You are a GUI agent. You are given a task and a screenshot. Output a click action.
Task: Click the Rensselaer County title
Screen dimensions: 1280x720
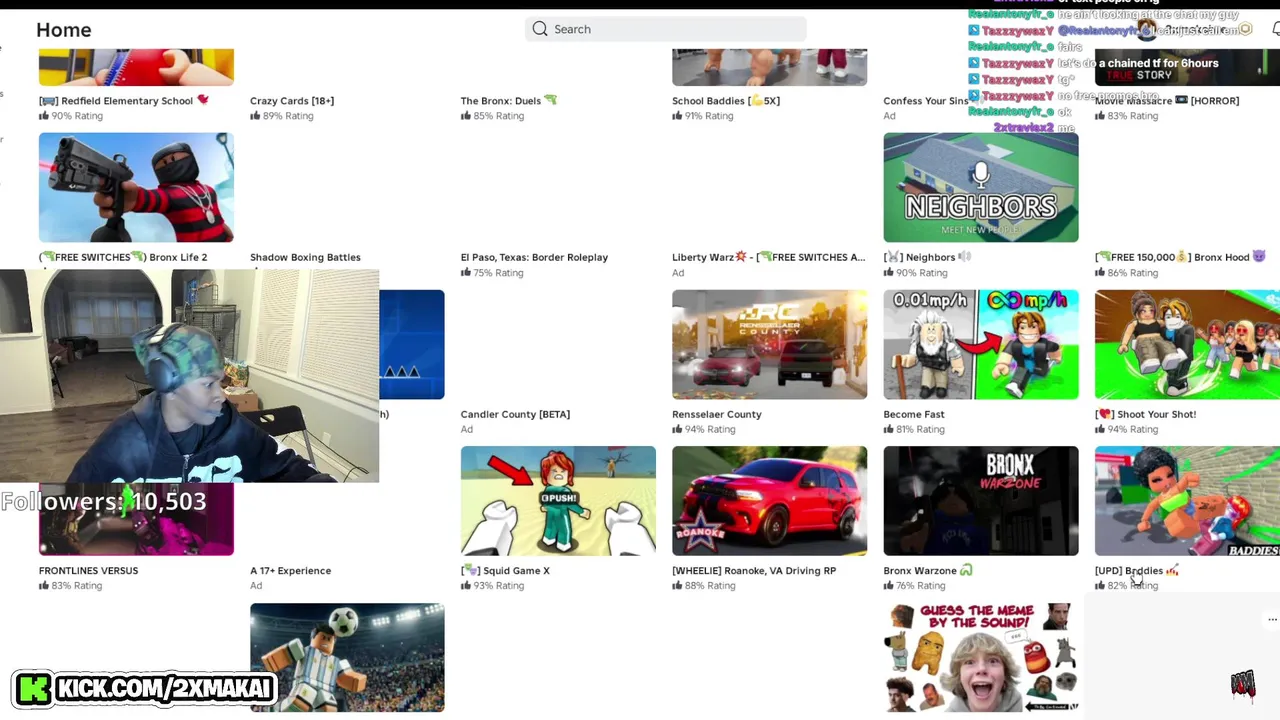pos(717,414)
